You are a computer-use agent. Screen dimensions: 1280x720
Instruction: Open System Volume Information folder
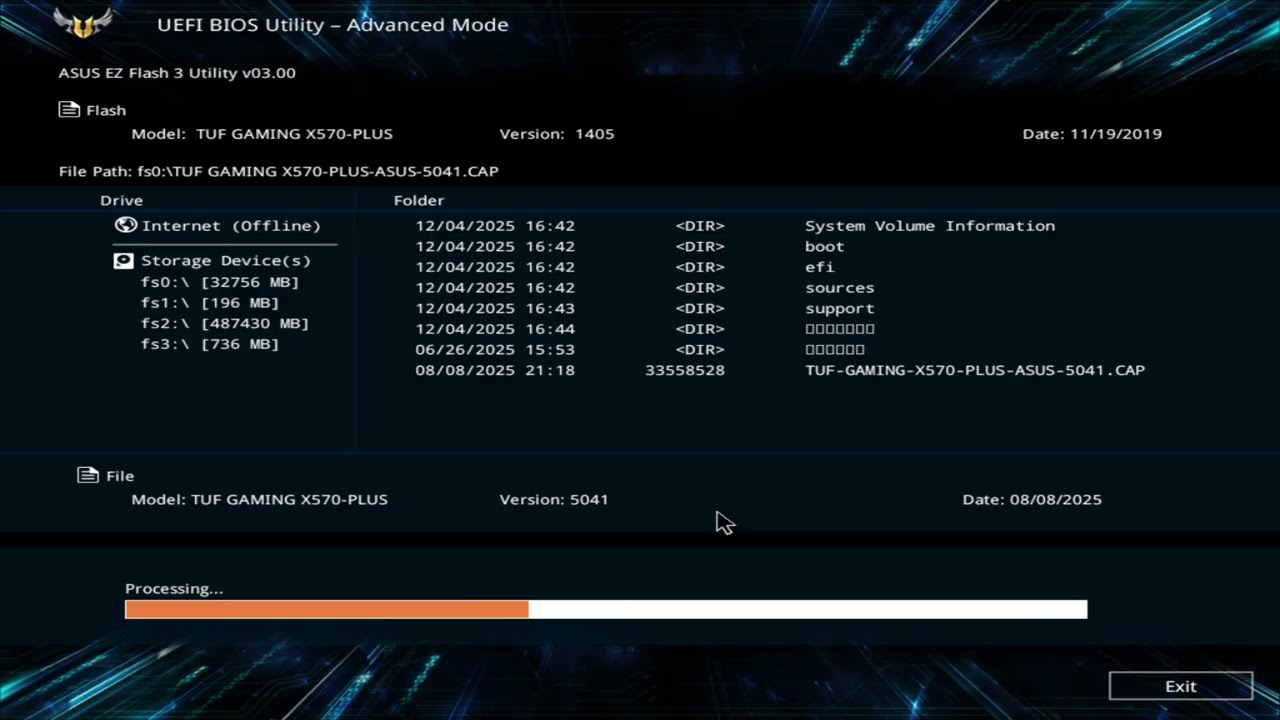tap(930, 226)
